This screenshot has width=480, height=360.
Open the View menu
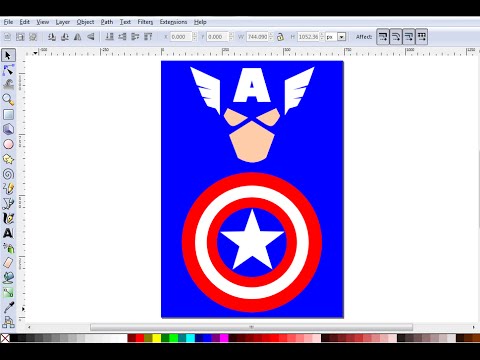pyautogui.click(x=43, y=22)
